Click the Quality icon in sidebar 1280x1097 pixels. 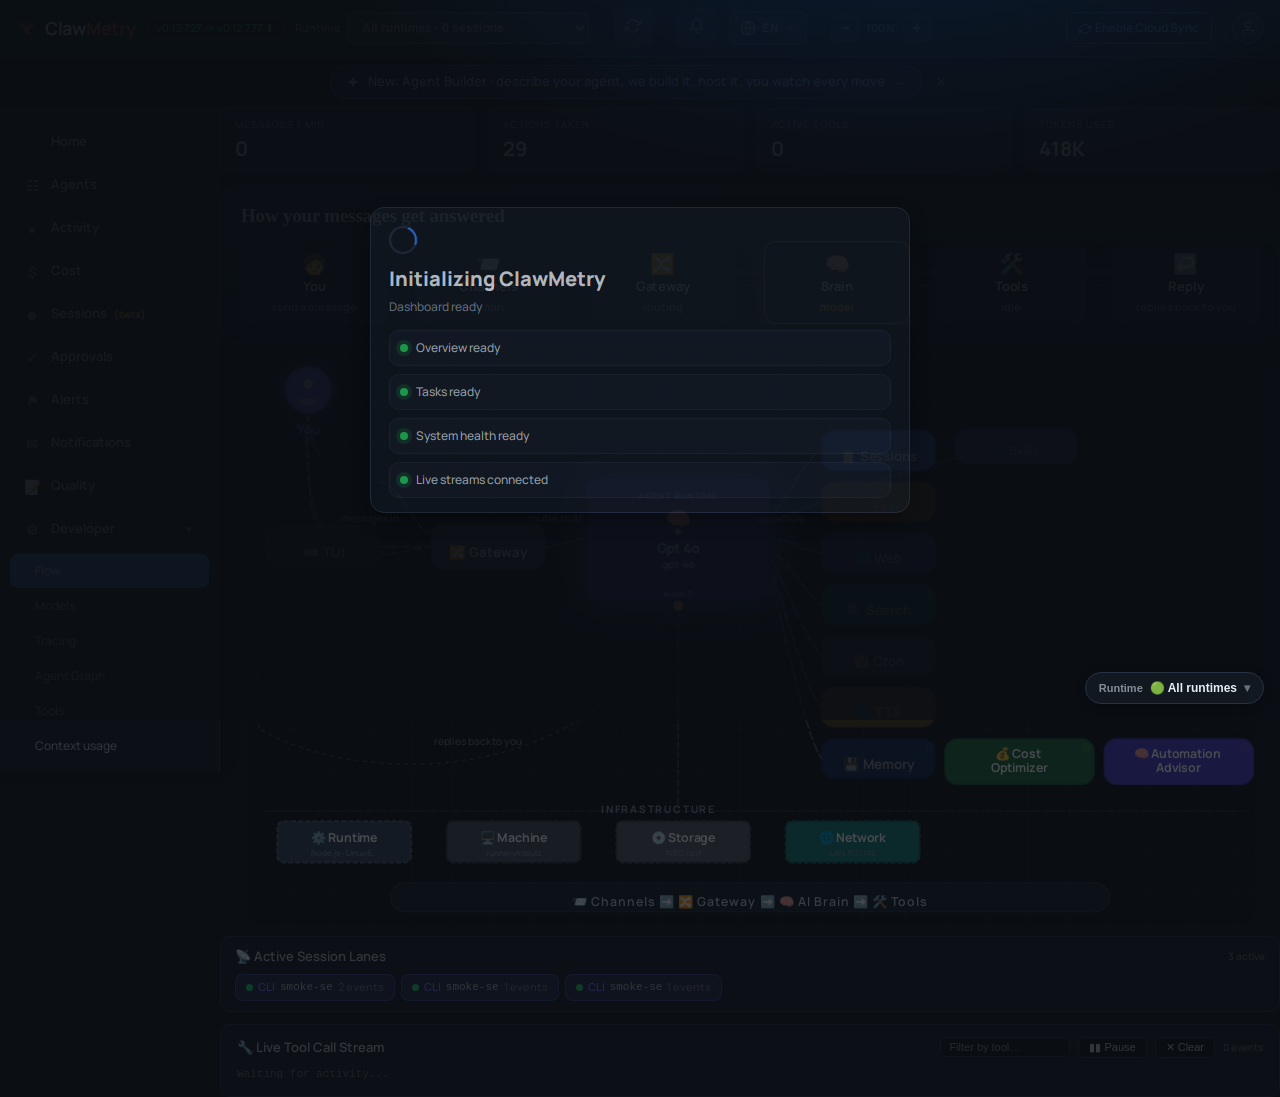[32, 486]
